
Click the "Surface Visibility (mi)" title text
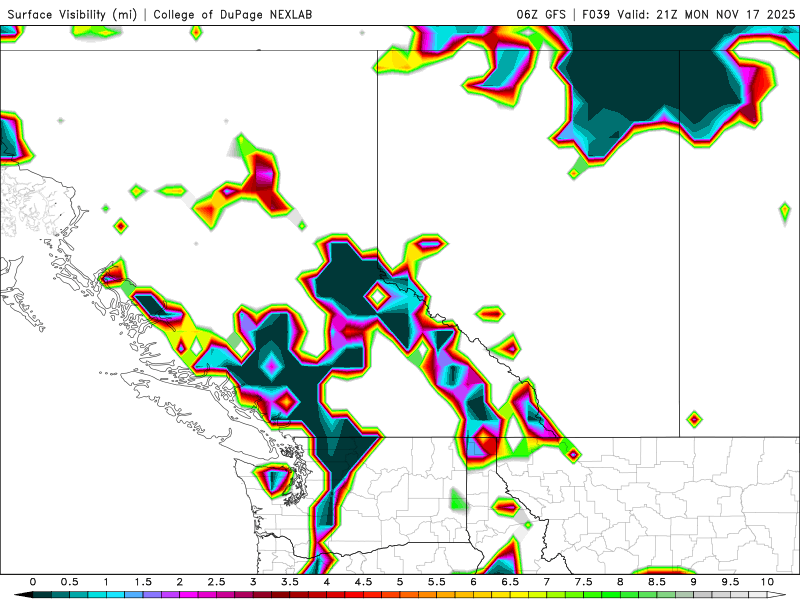click(72, 14)
